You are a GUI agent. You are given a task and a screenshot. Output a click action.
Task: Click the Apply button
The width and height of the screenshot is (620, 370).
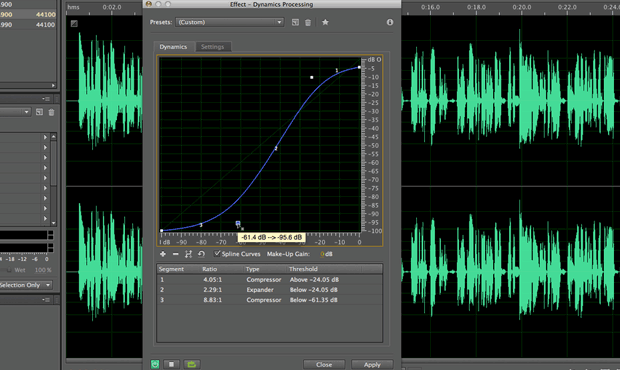pyautogui.click(x=372, y=364)
